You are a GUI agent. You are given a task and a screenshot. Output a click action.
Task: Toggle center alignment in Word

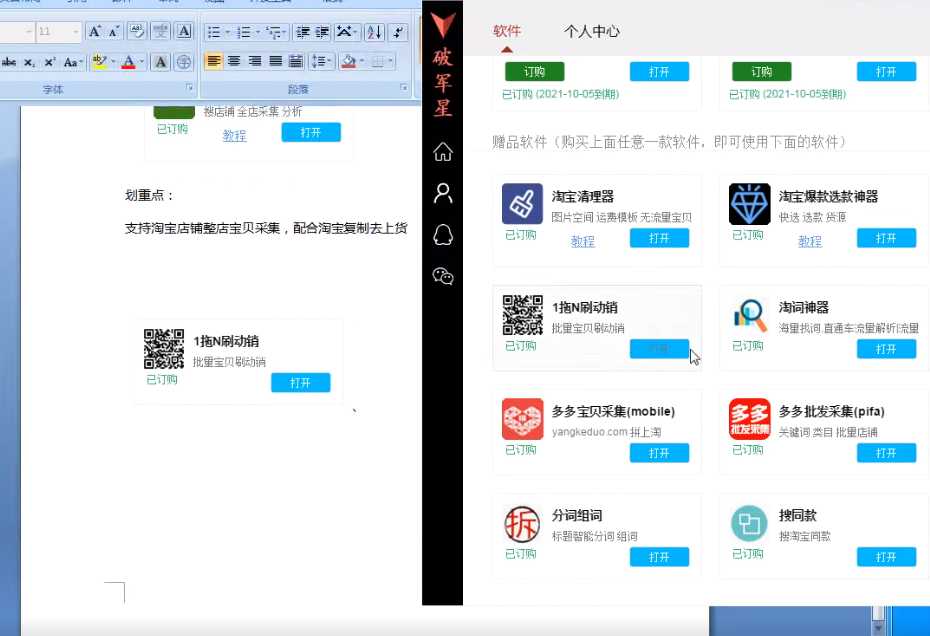(234, 61)
